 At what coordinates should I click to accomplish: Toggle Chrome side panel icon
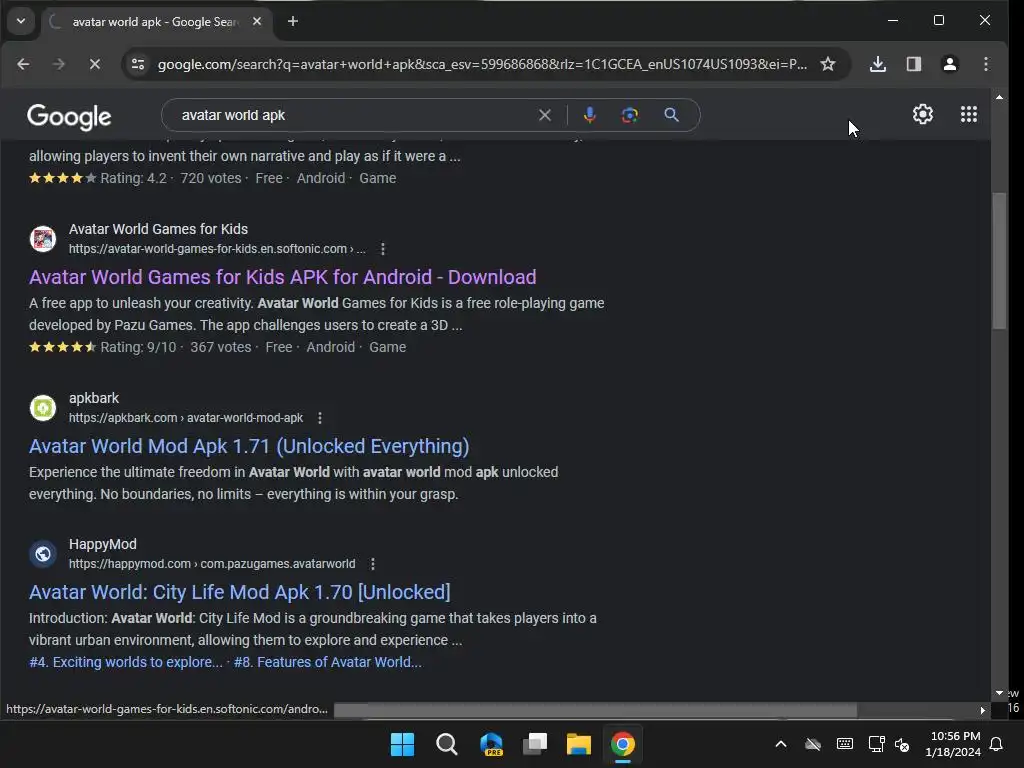click(914, 64)
